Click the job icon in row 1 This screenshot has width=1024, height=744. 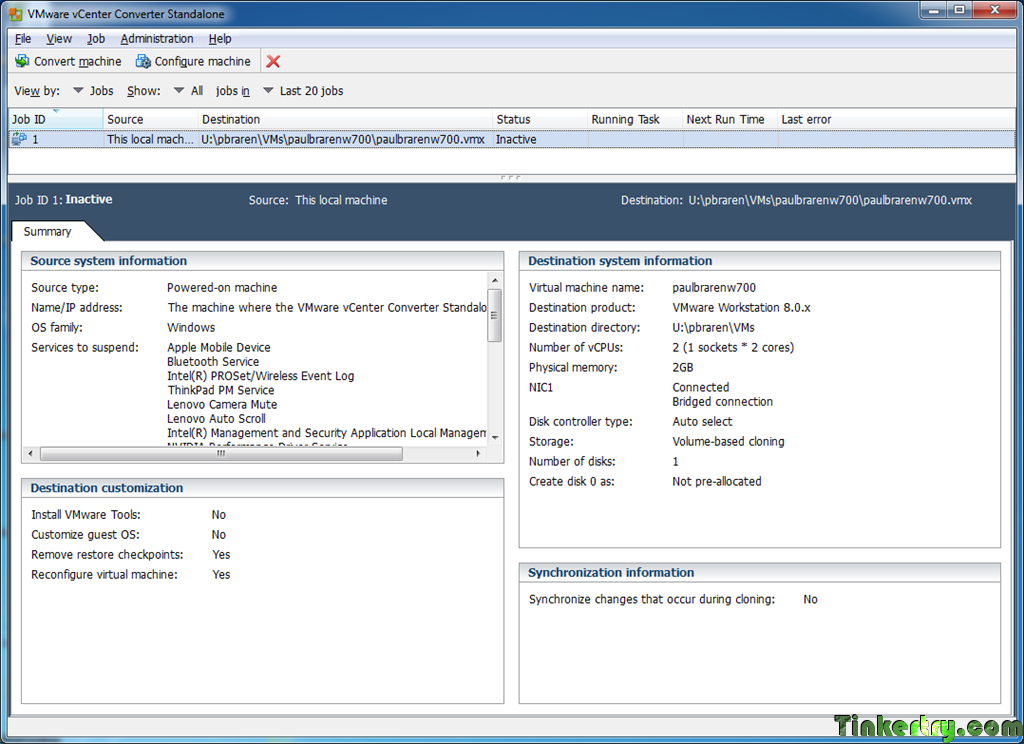pos(19,139)
